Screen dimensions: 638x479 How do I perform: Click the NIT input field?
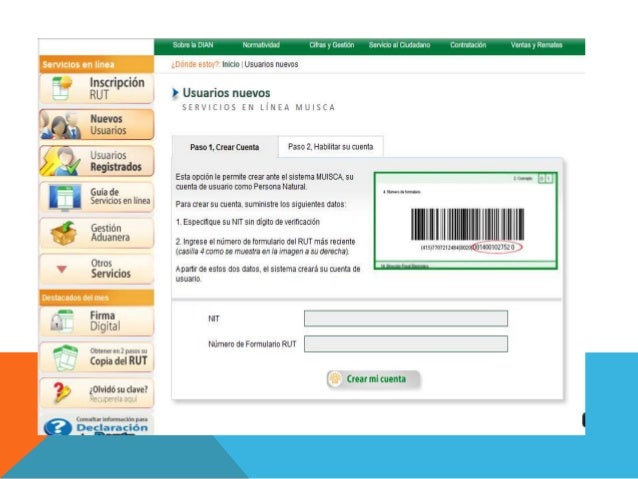406,318
